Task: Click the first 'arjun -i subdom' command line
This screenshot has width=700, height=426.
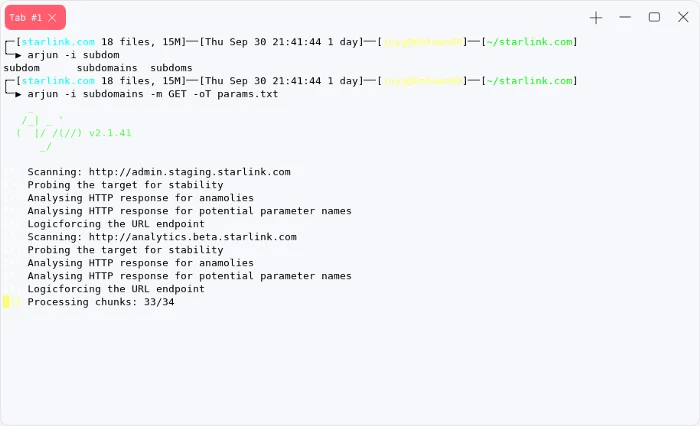Action: tap(73, 55)
